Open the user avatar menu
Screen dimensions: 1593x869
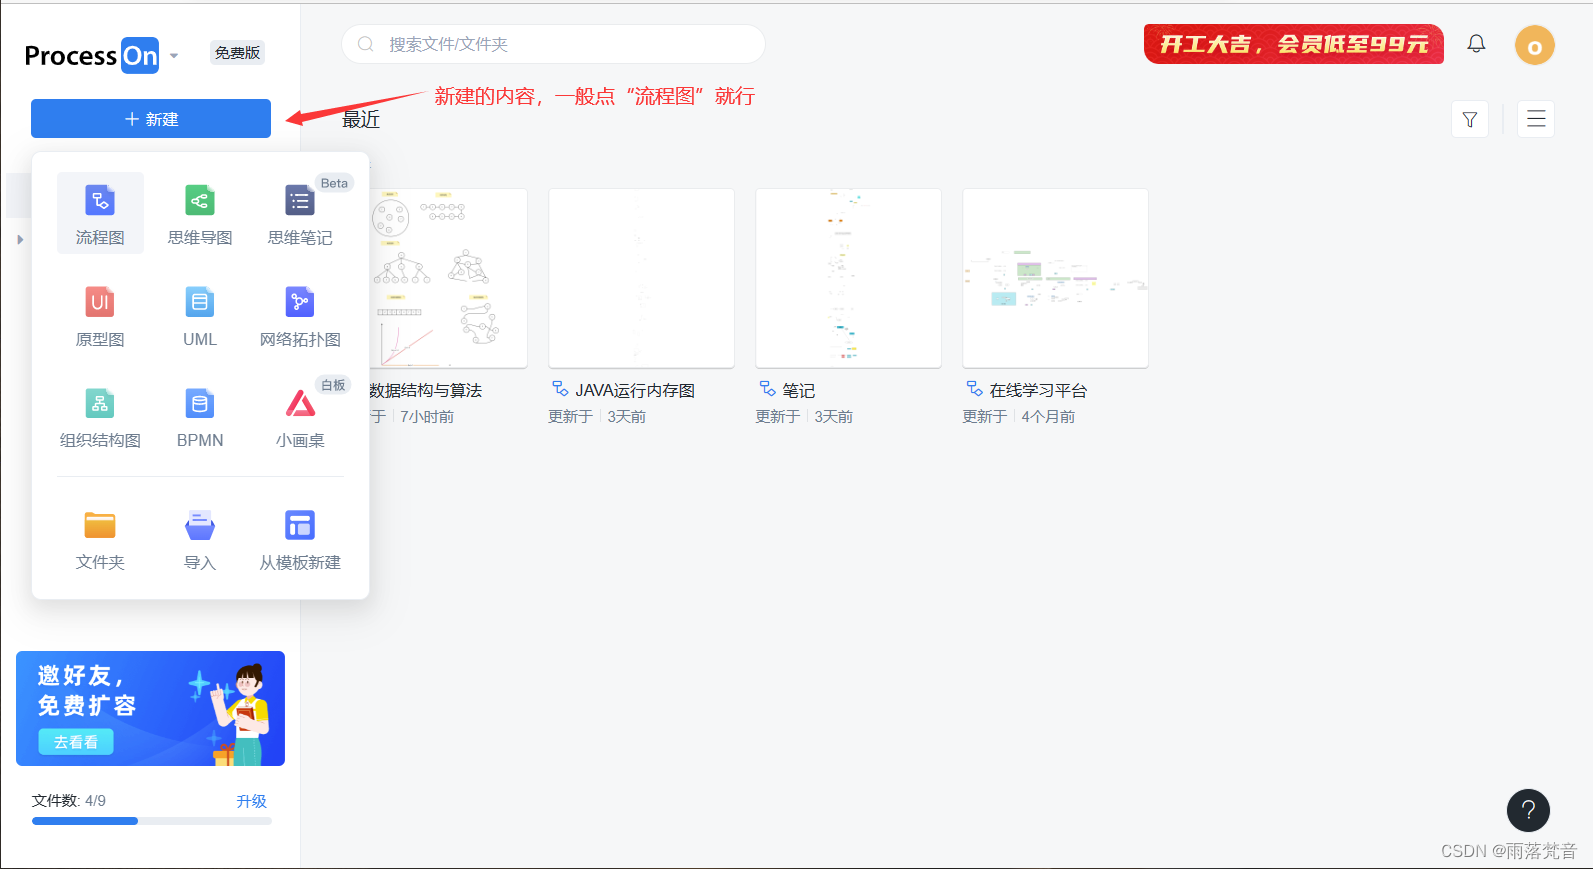[x=1534, y=45]
